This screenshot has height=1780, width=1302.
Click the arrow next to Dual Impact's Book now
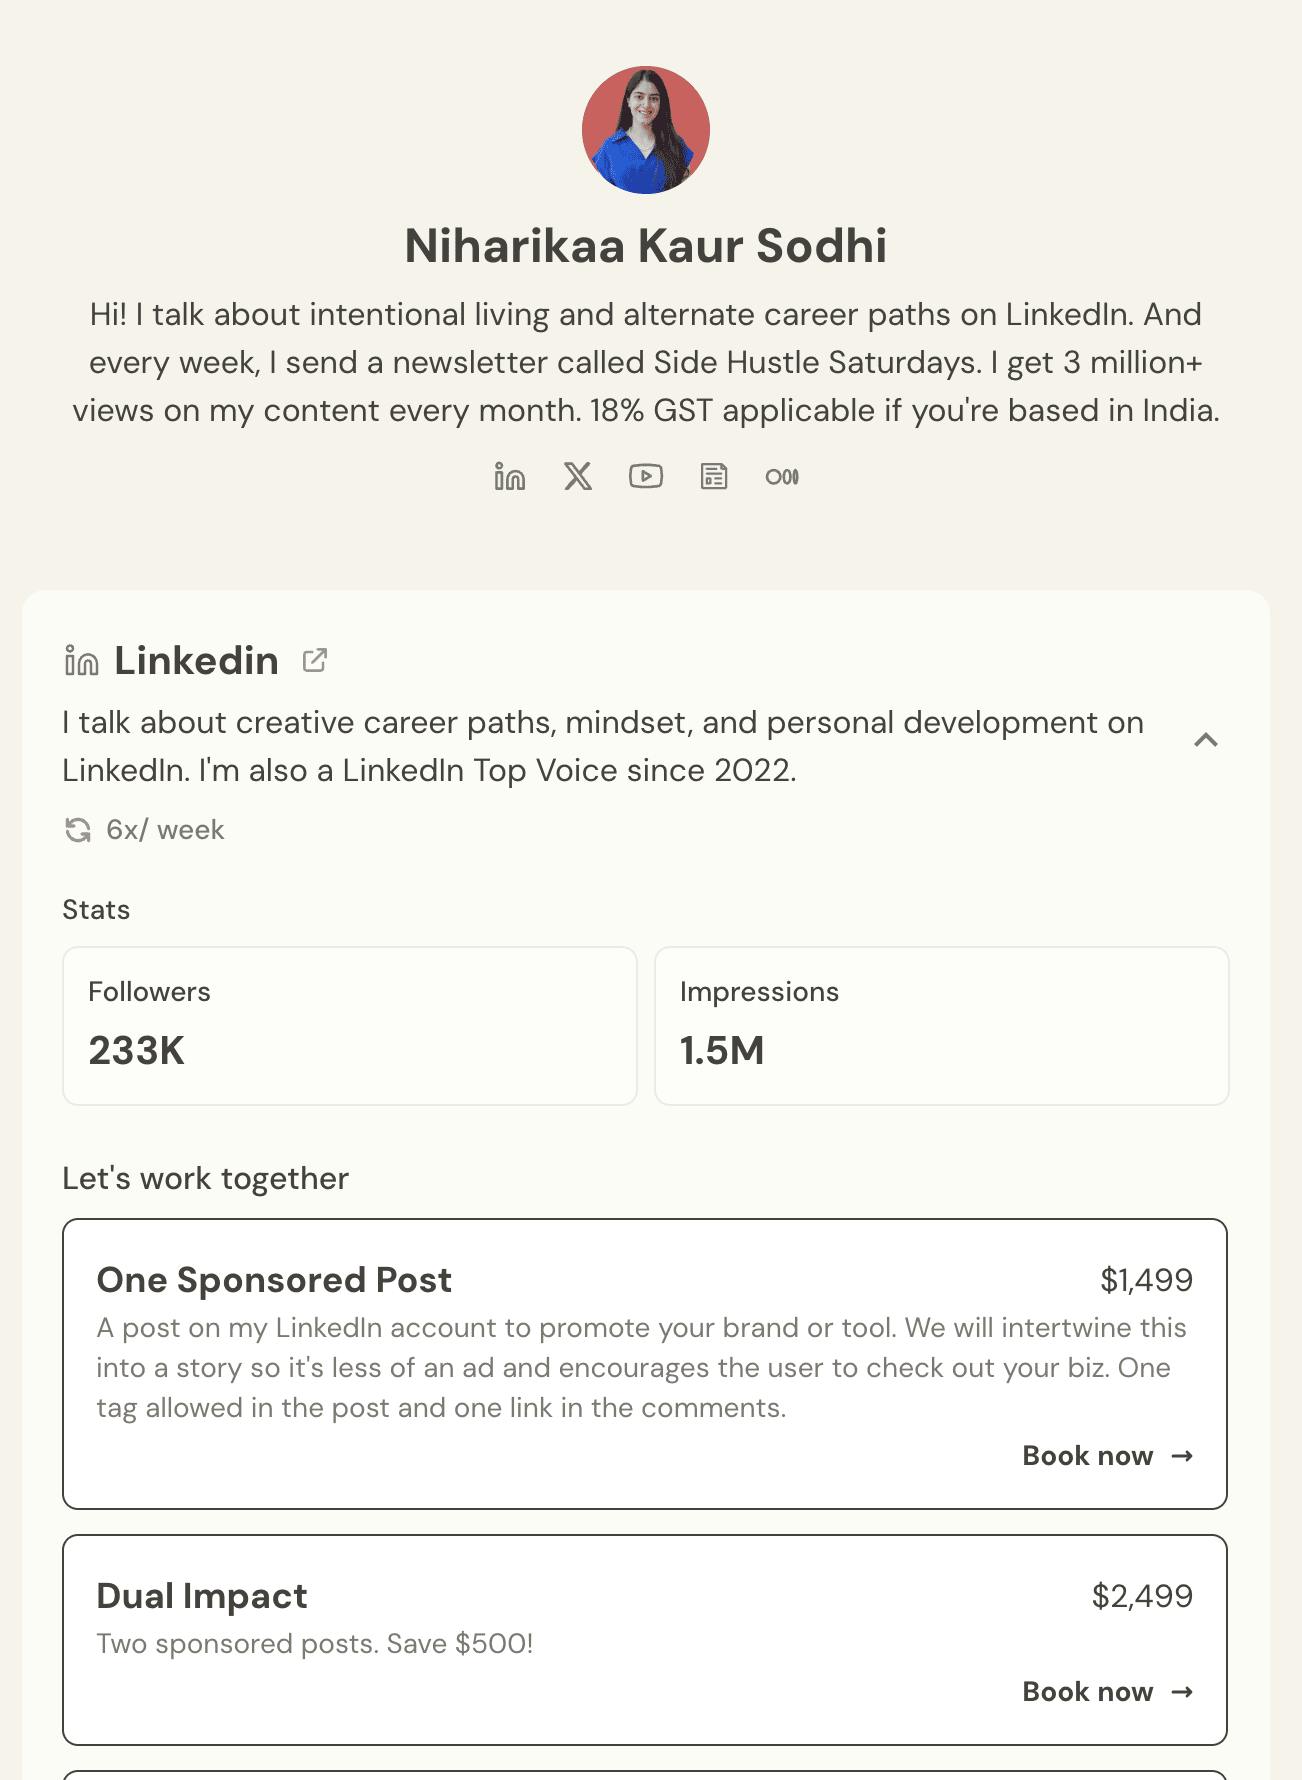coord(1182,1692)
